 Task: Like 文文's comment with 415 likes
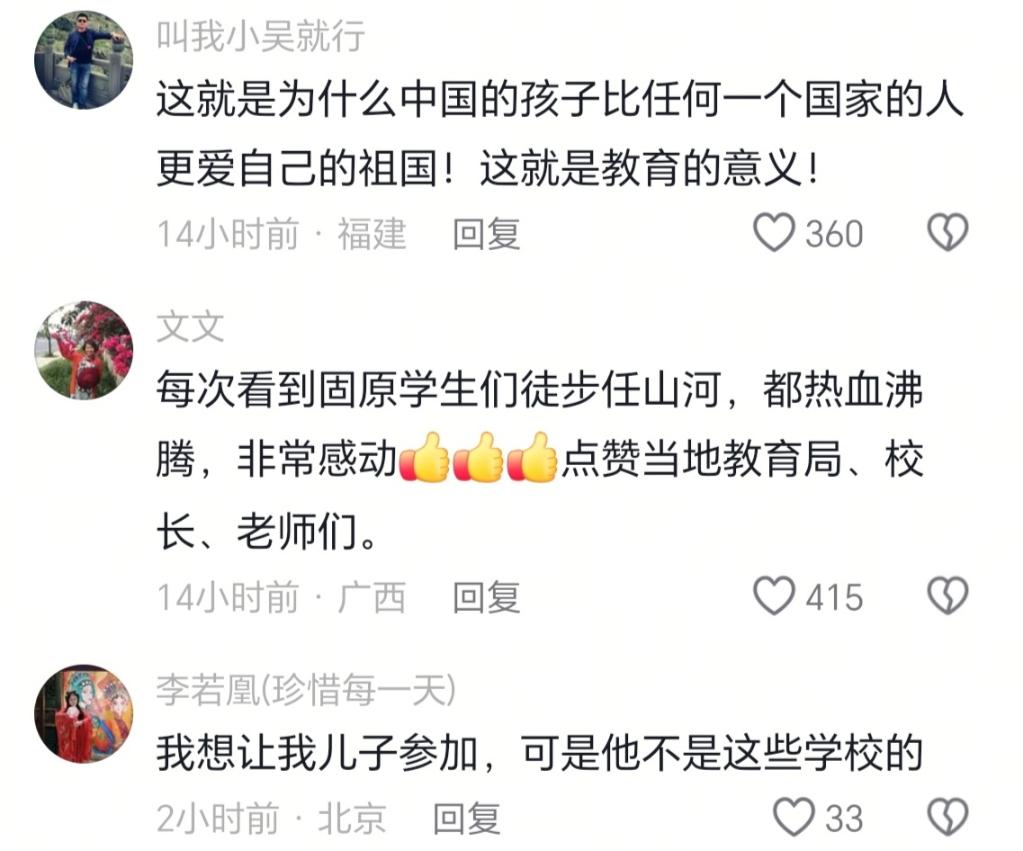774,596
